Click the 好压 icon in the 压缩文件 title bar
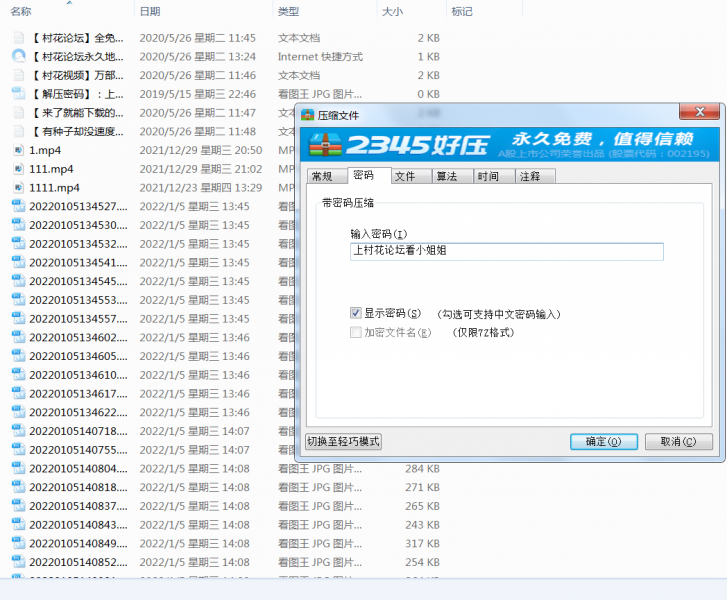This screenshot has width=727, height=600. (x=310, y=115)
